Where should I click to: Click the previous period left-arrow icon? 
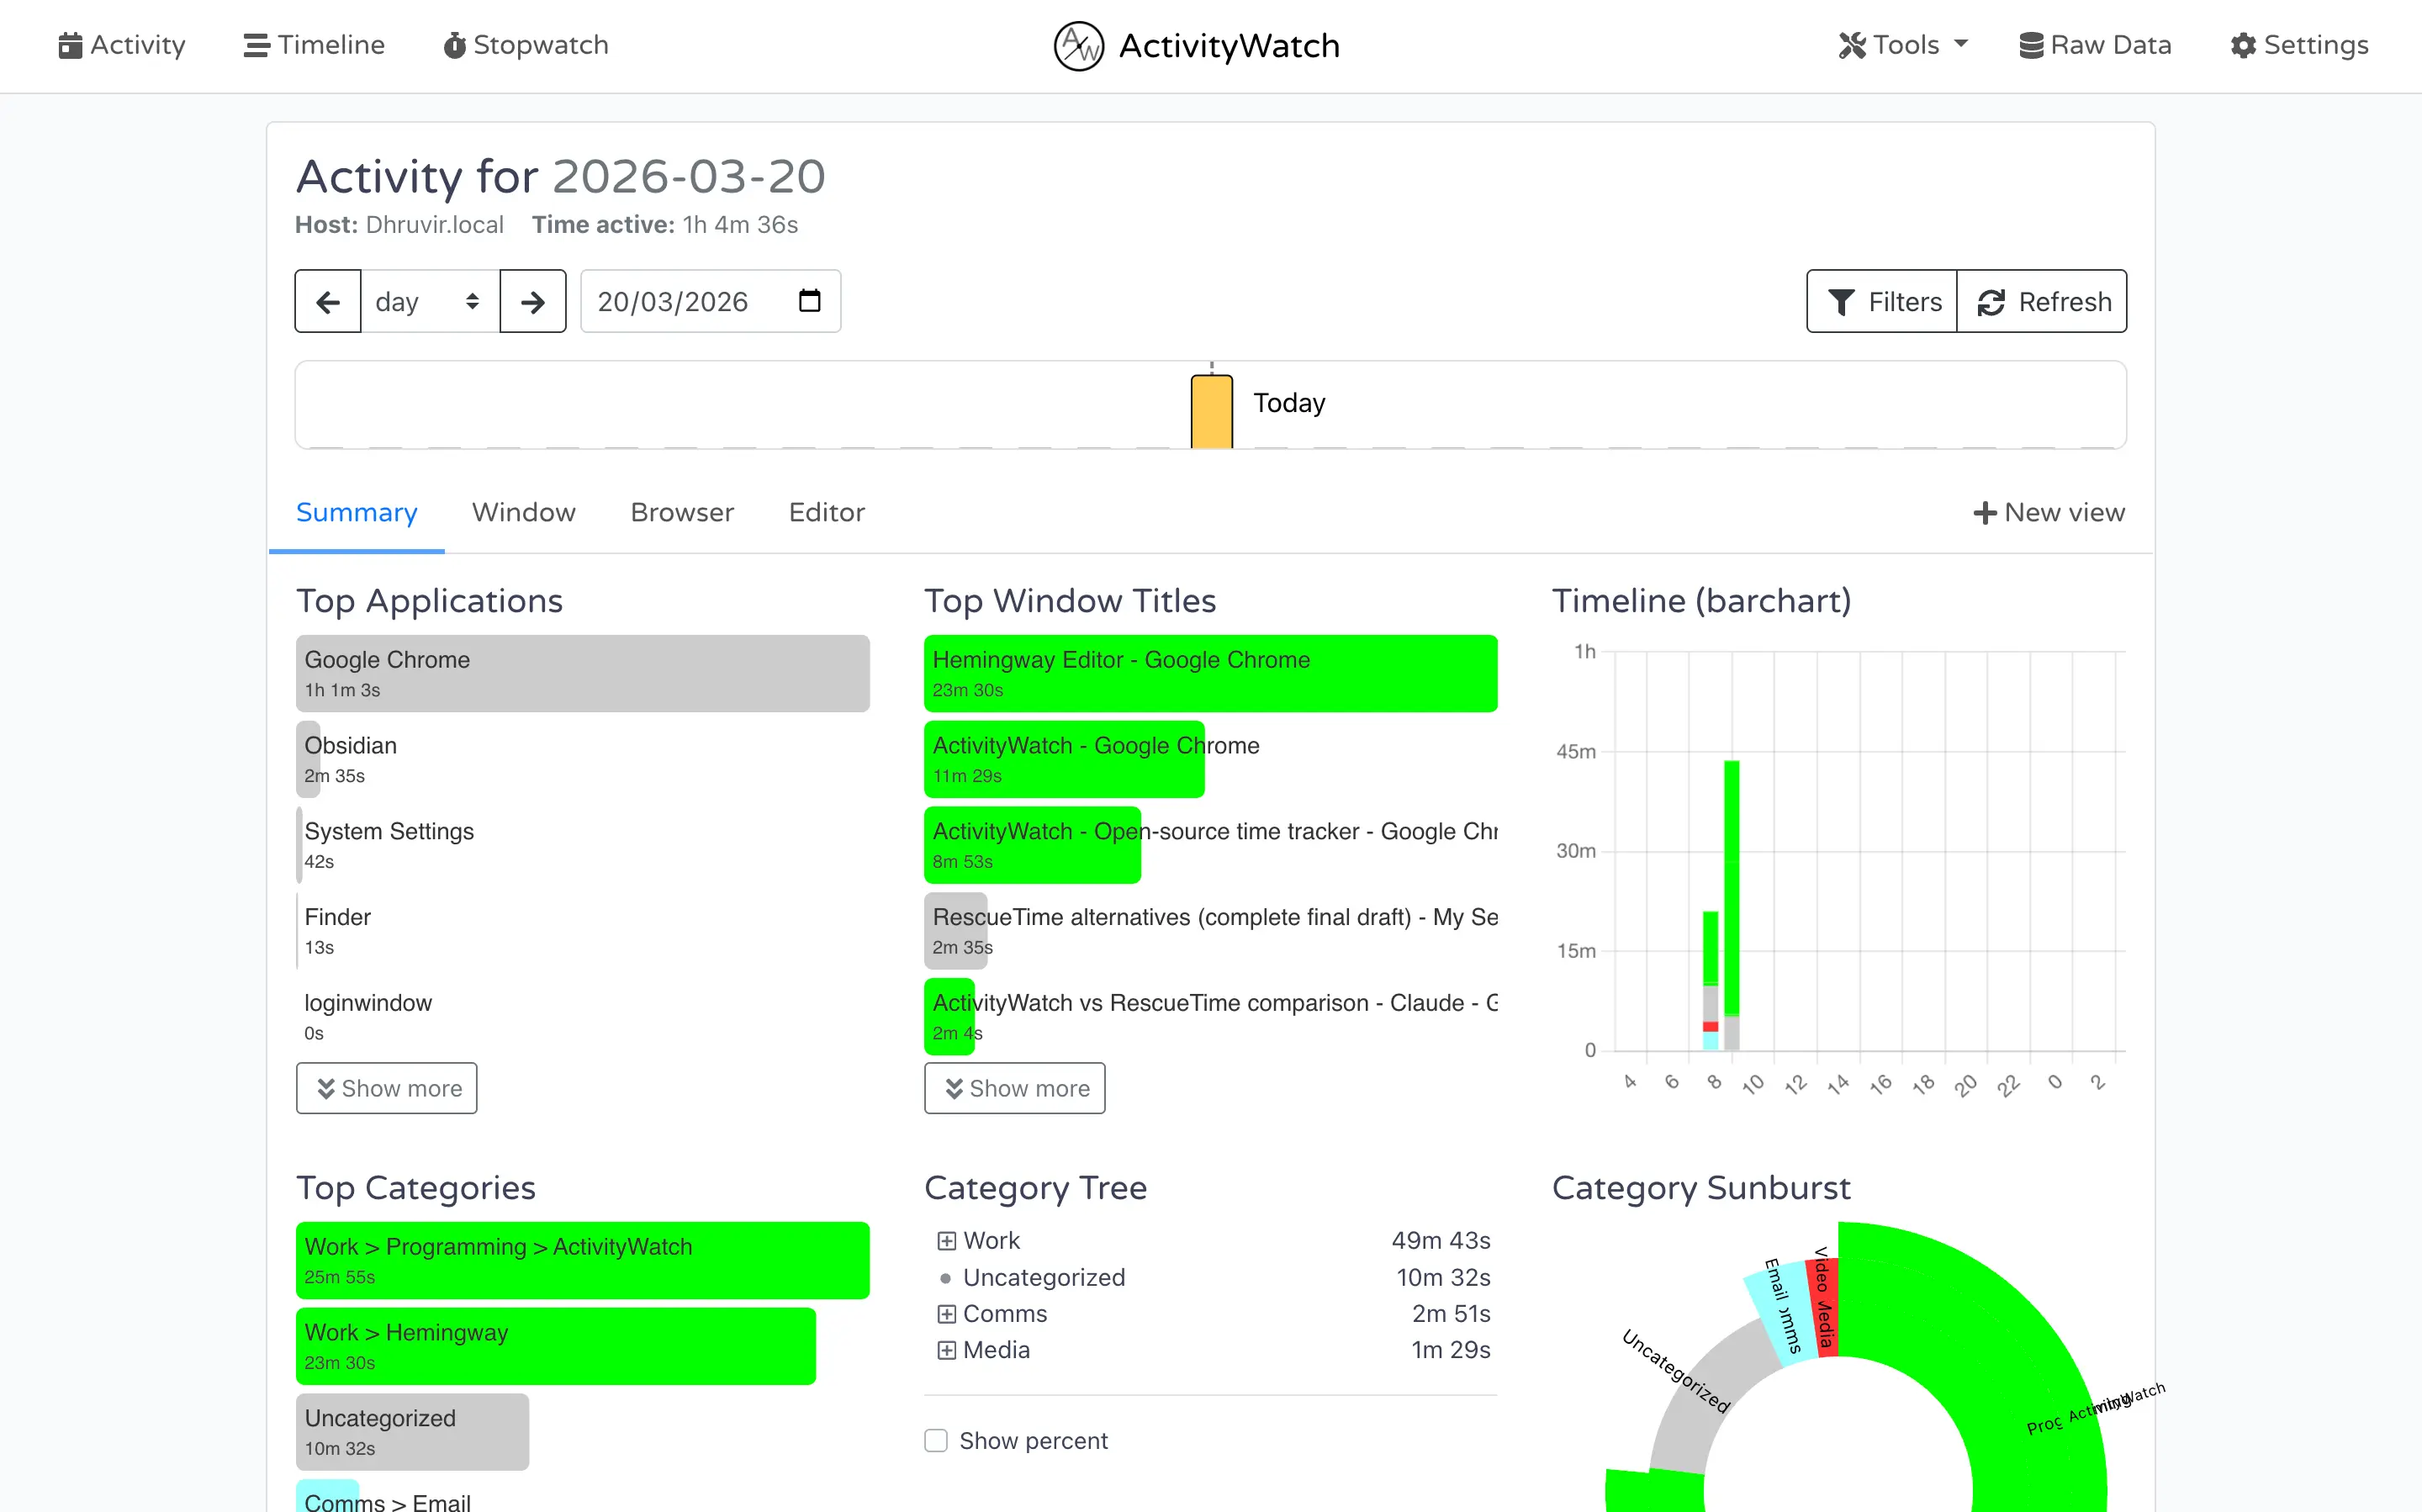click(327, 301)
